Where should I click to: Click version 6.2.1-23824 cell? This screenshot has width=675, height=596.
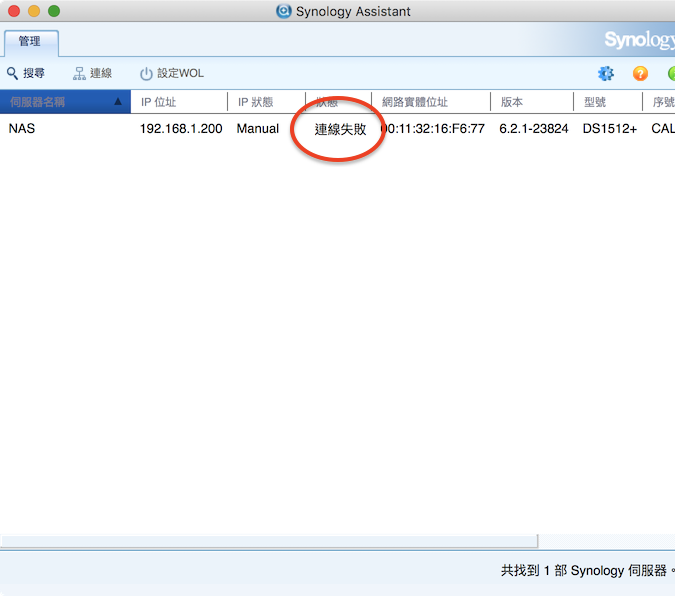(533, 128)
